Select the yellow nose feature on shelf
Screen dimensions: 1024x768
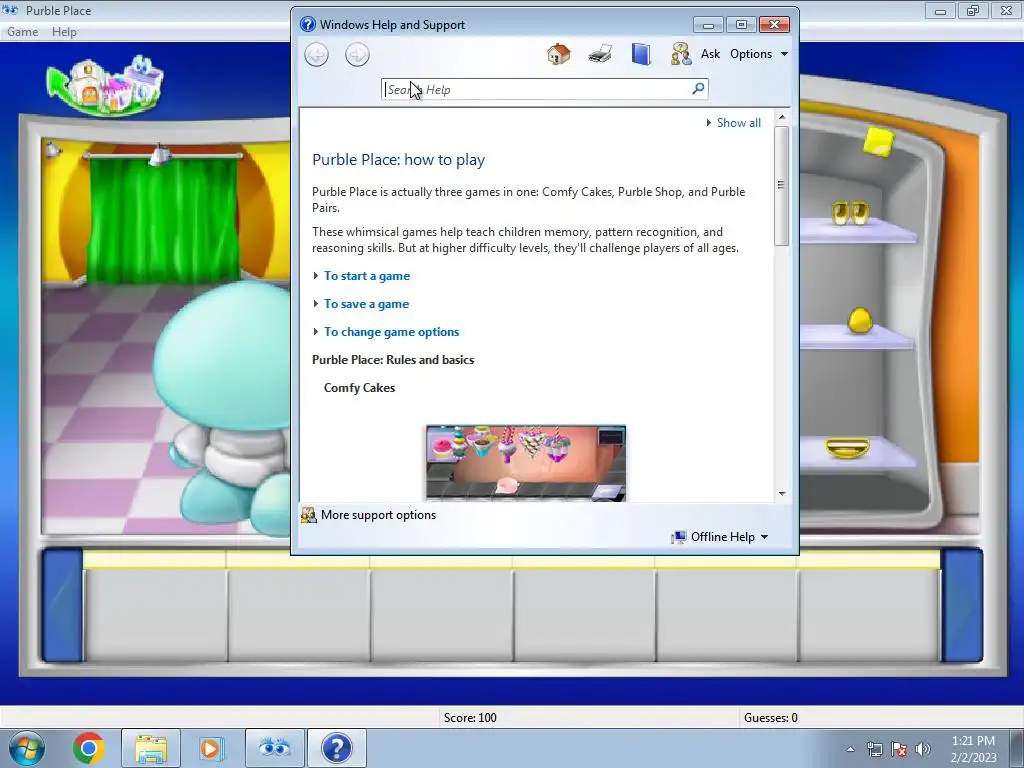pyautogui.click(x=860, y=320)
